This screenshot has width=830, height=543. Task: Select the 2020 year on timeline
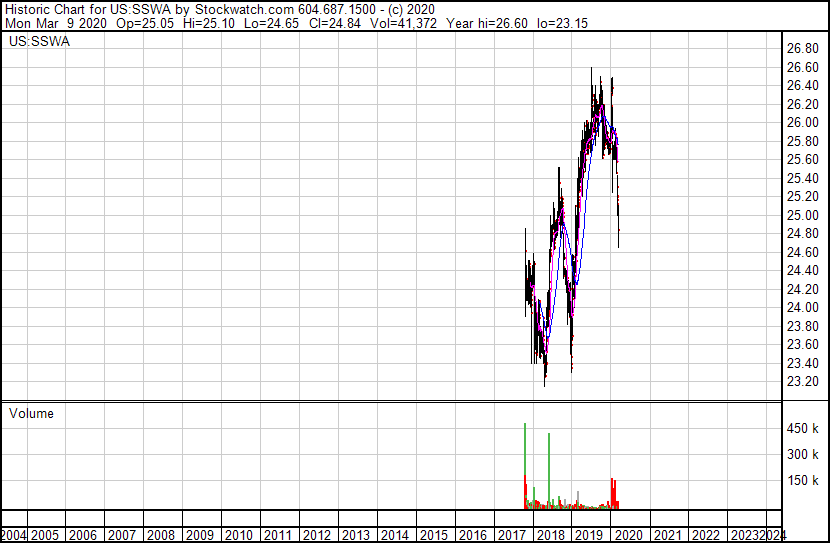[x=628, y=535]
